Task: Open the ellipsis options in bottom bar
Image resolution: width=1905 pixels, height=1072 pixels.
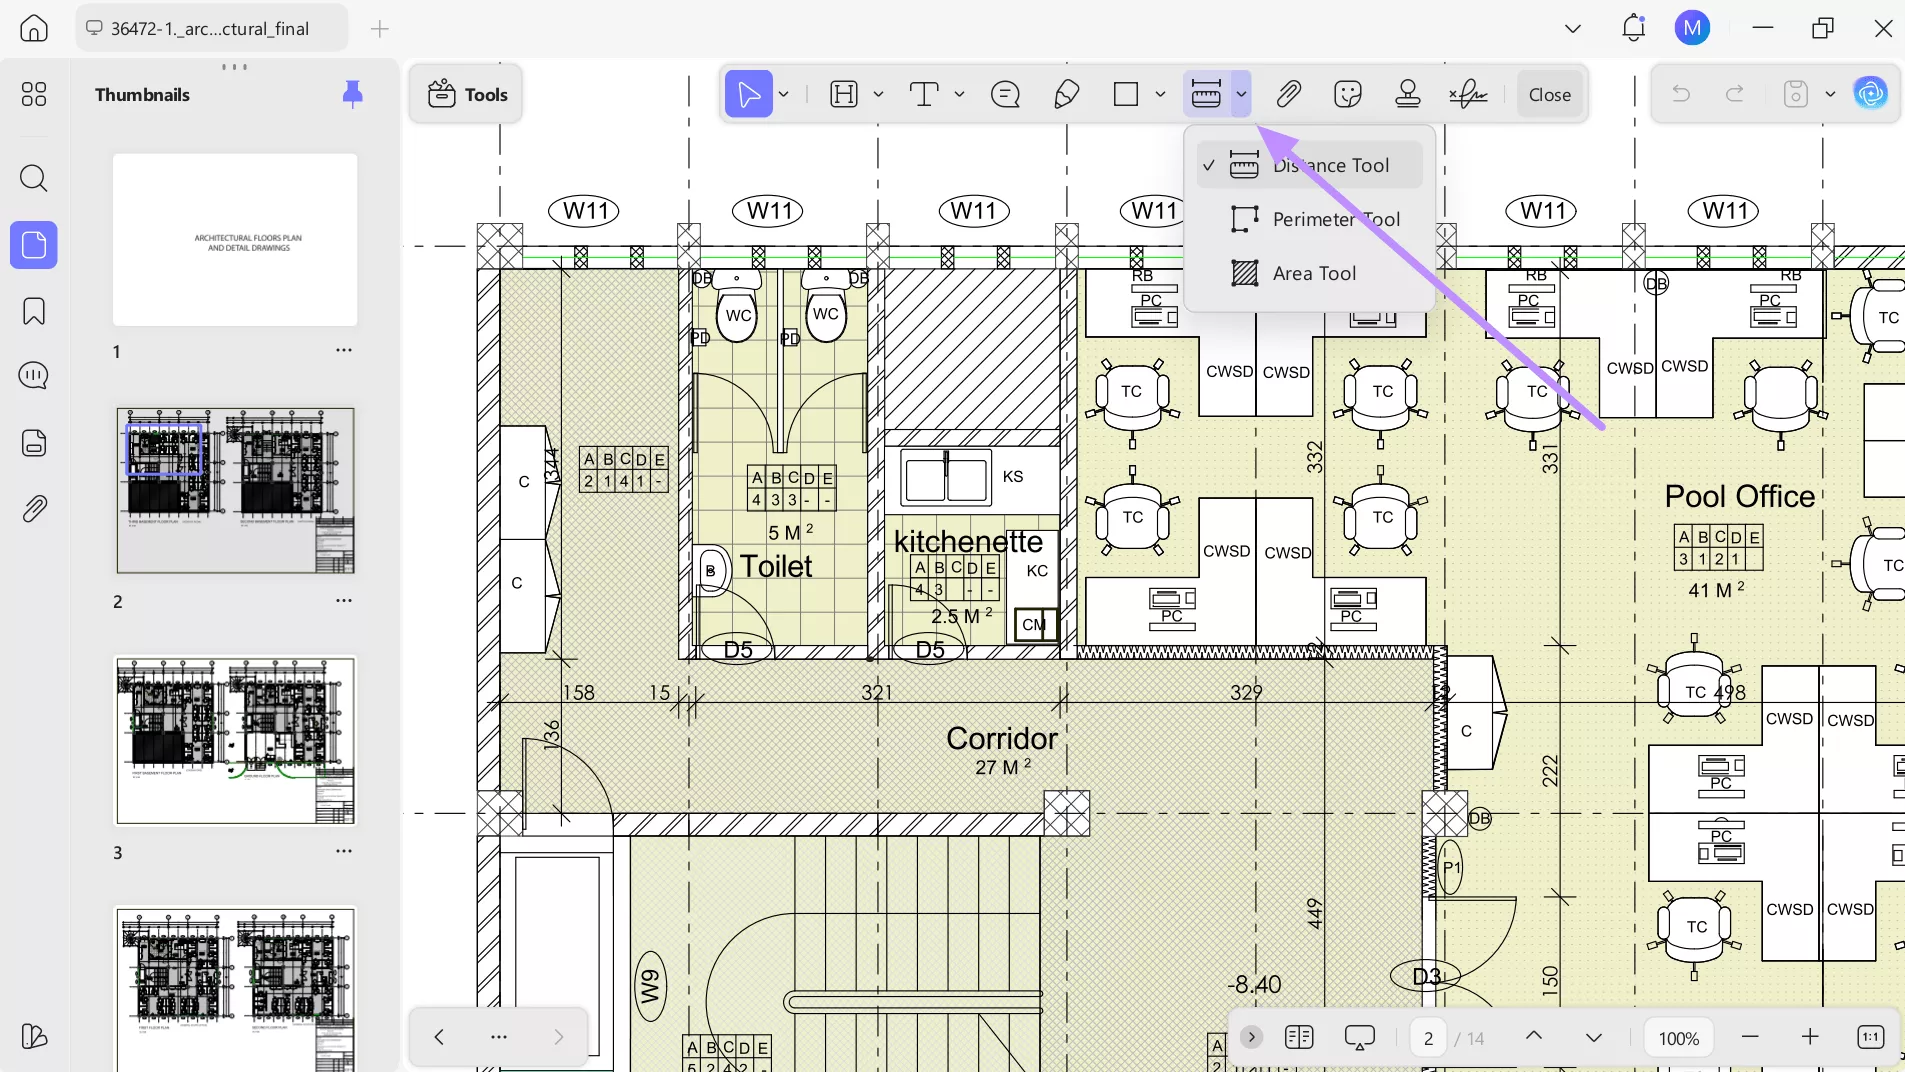Action: [x=499, y=1037]
